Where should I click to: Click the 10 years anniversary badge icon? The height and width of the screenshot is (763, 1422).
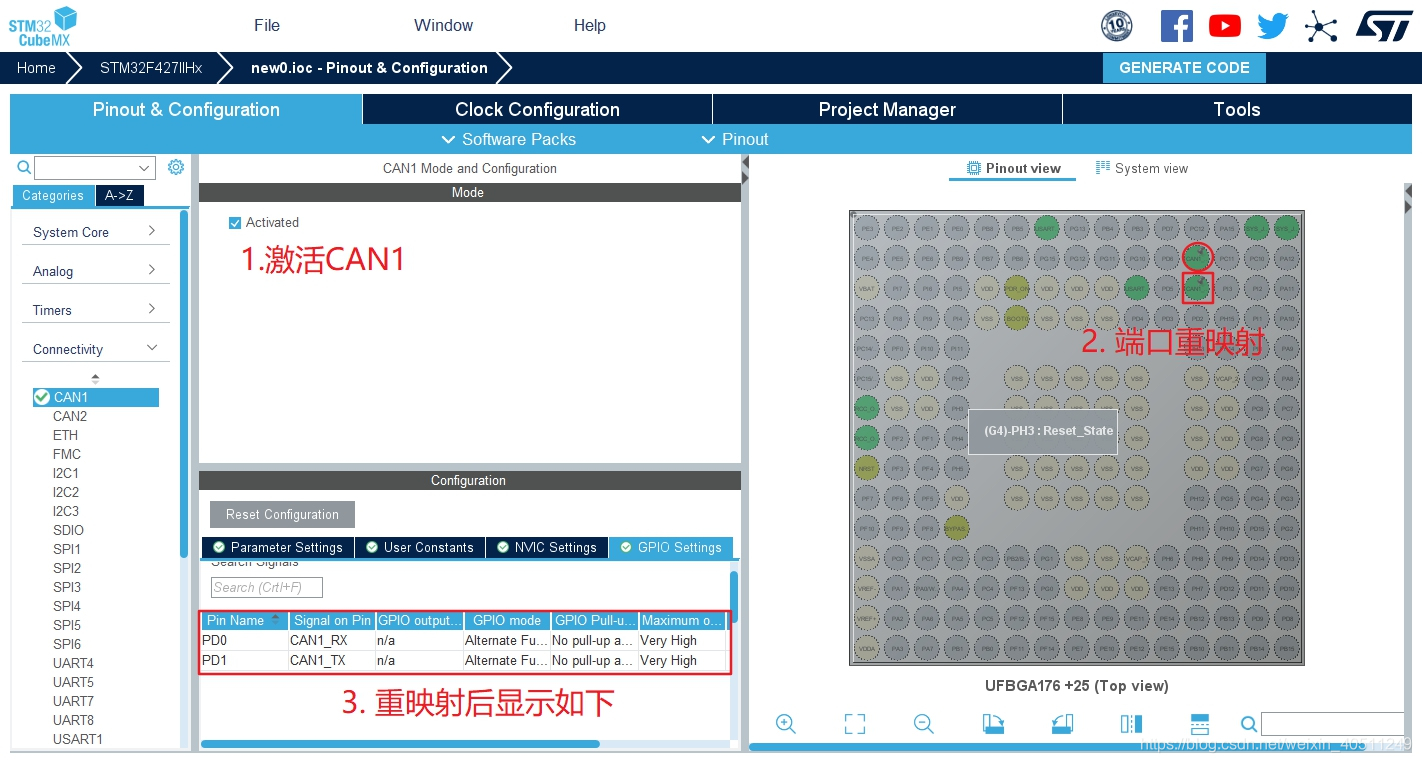click(1116, 26)
